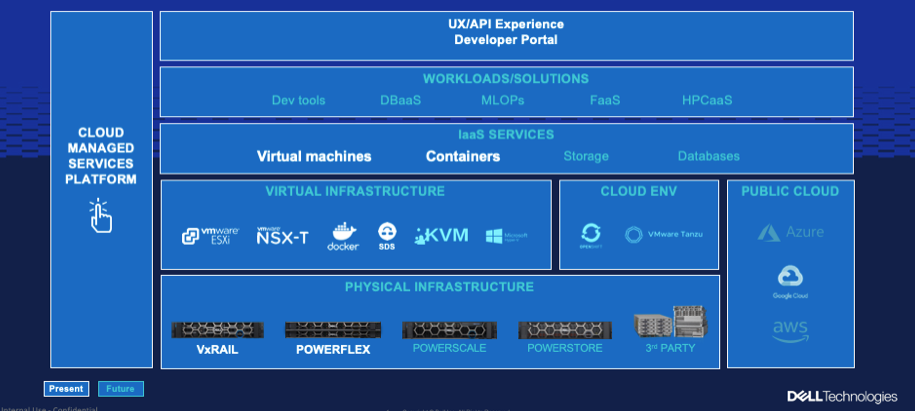This screenshot has width=915, height=411.
Task: Select the VMware NSX-T logo
Action: click(x=281, y=236)
